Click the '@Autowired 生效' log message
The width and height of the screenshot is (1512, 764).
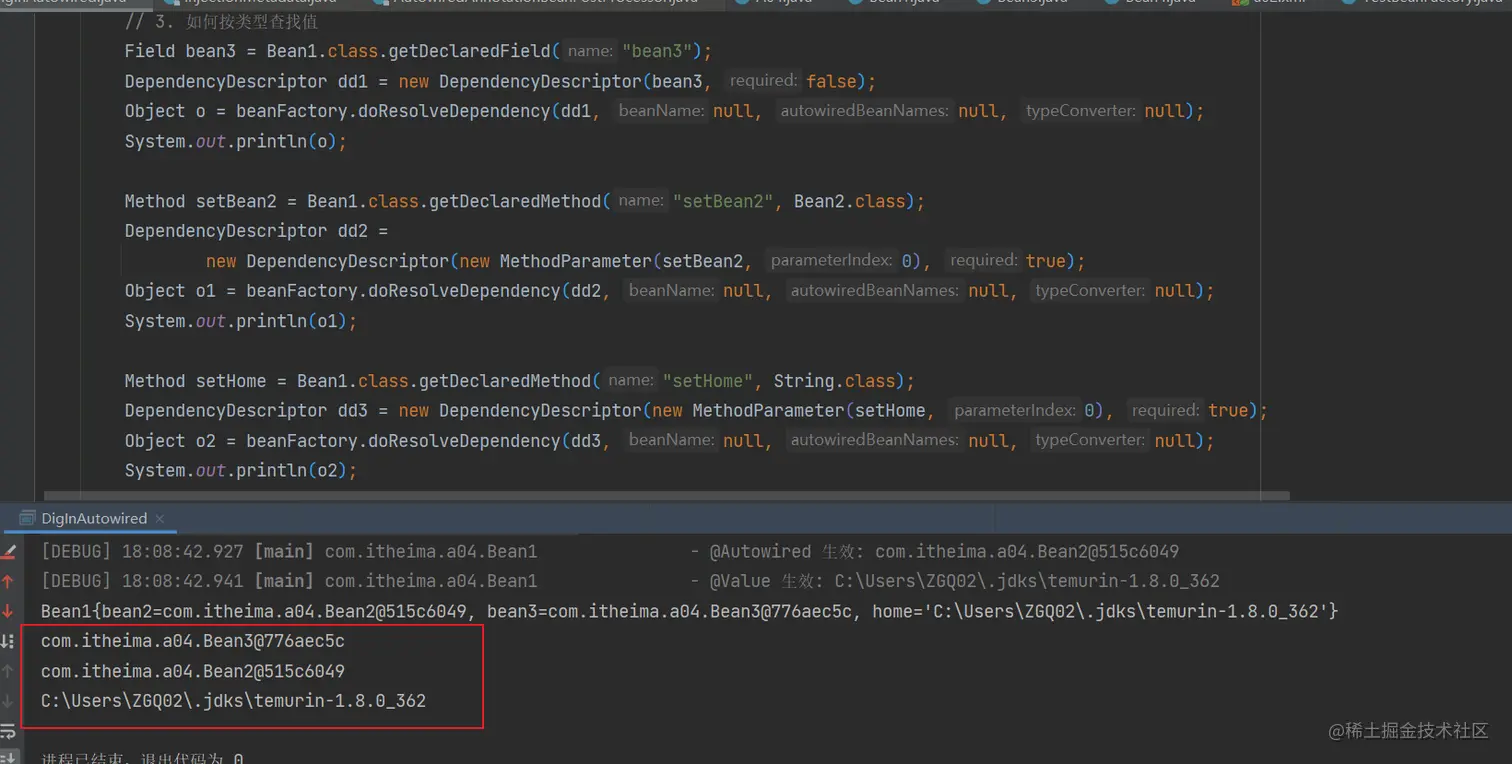click(x=944, y=551)
